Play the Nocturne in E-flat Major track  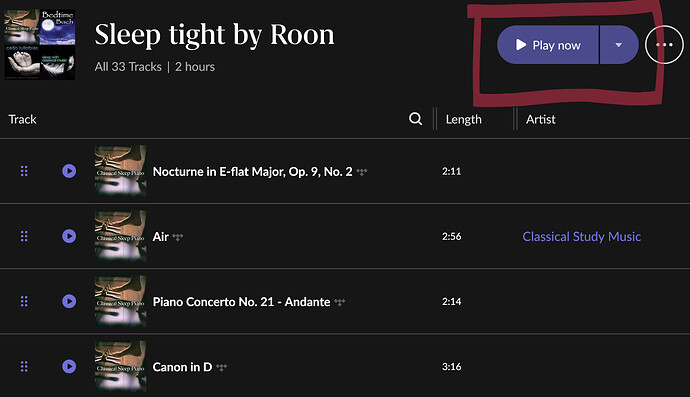(x=69, y=171)
